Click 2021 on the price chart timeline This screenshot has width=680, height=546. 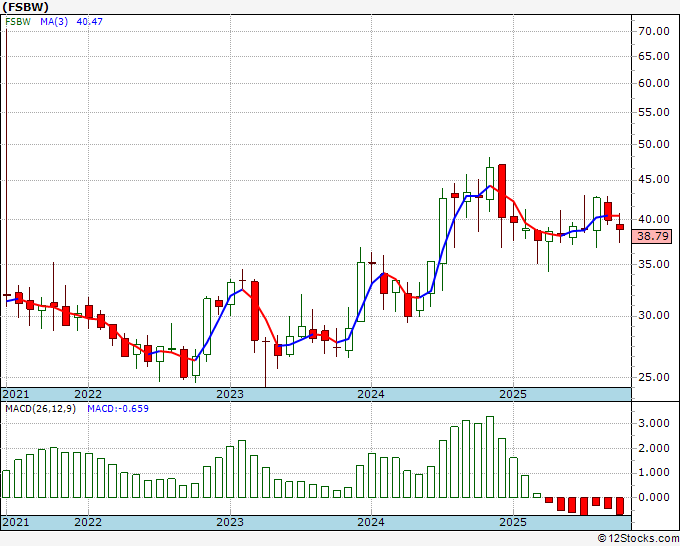(16, 394)
